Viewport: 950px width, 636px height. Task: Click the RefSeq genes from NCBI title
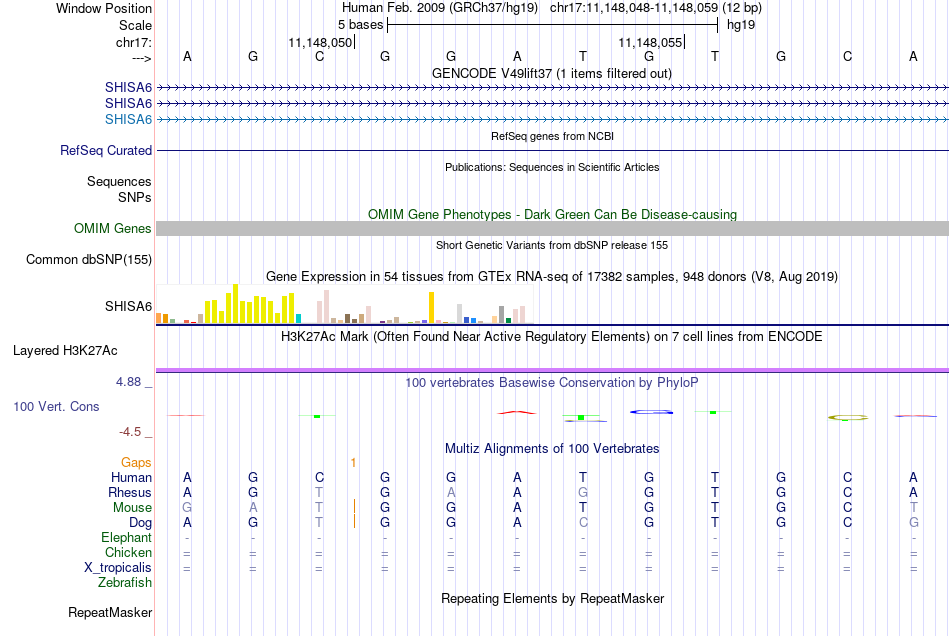(x=552, y=136)
